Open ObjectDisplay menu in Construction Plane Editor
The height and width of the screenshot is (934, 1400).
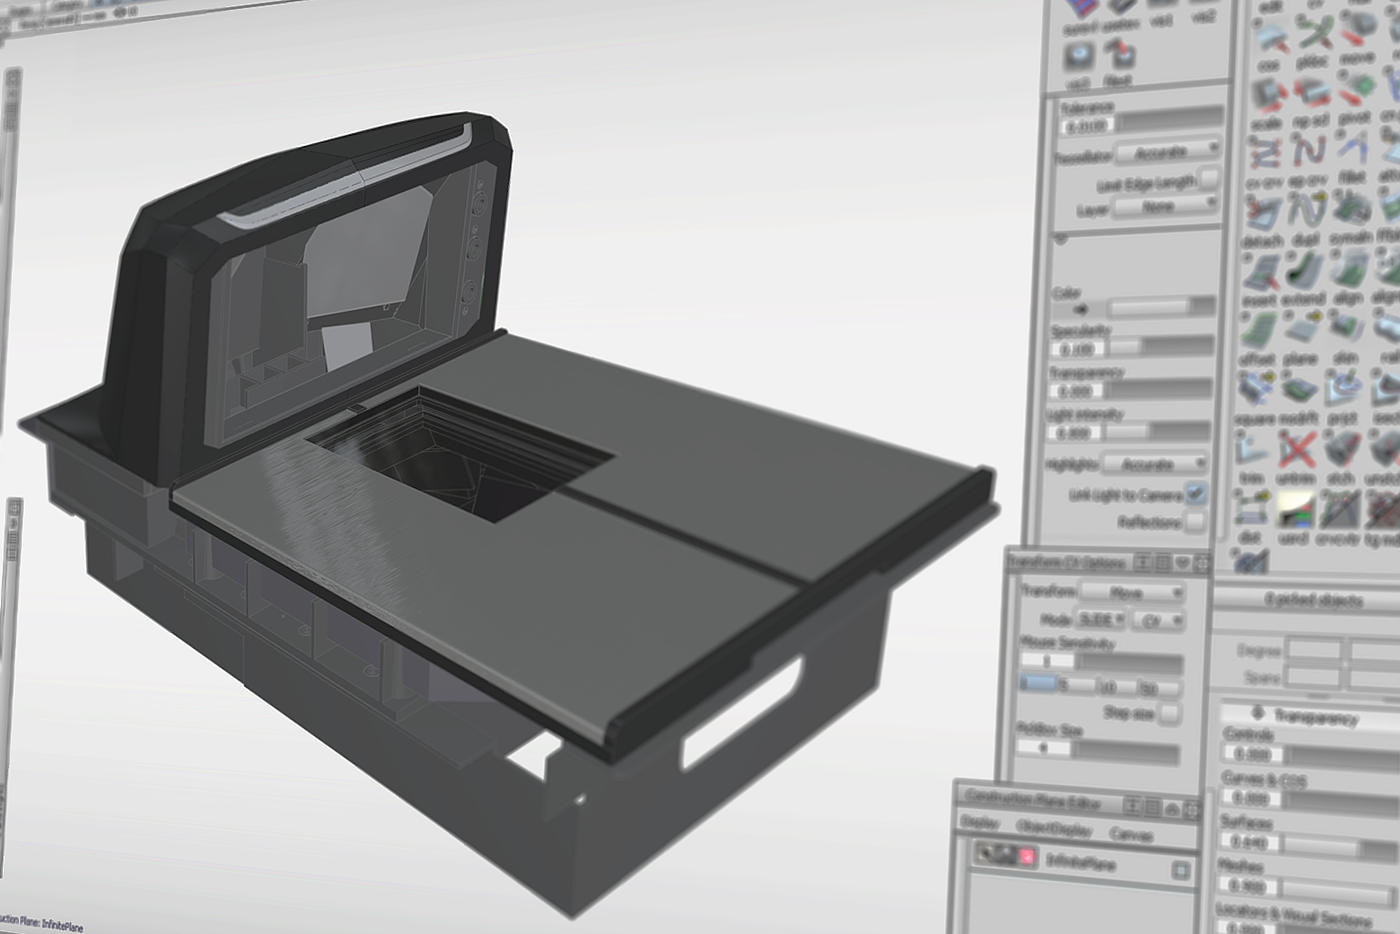point(1053,828)
